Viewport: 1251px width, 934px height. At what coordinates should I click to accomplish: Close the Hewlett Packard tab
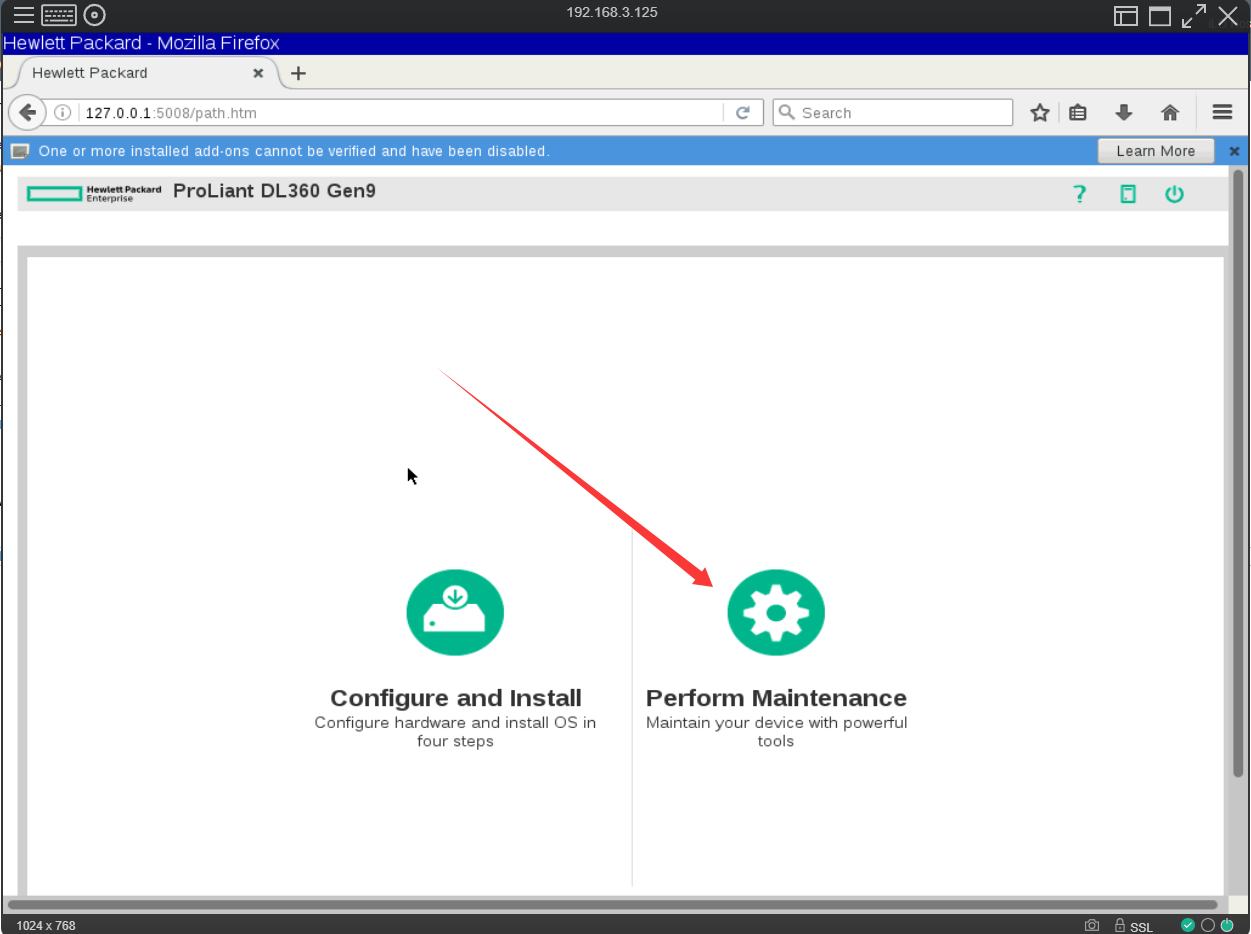[x=258, y=73]
